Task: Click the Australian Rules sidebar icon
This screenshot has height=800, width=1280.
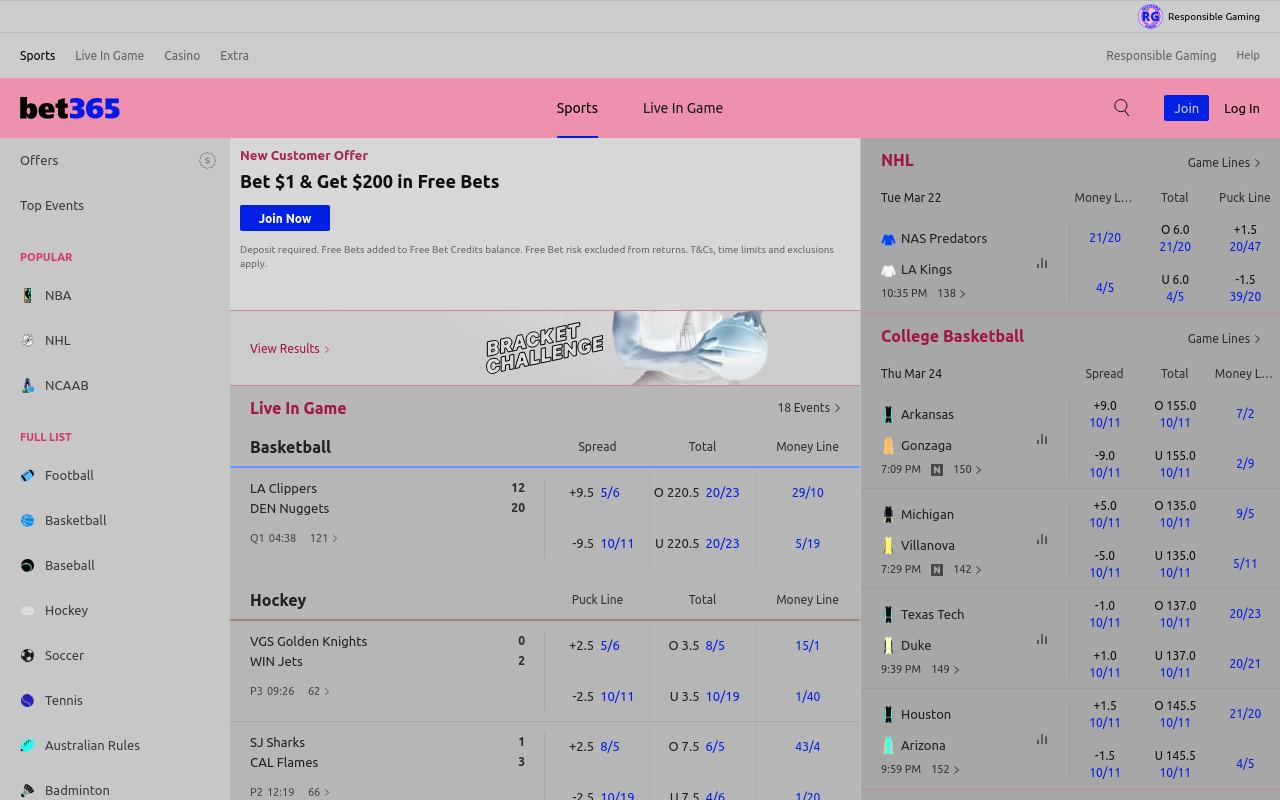Action: (28, 745)
